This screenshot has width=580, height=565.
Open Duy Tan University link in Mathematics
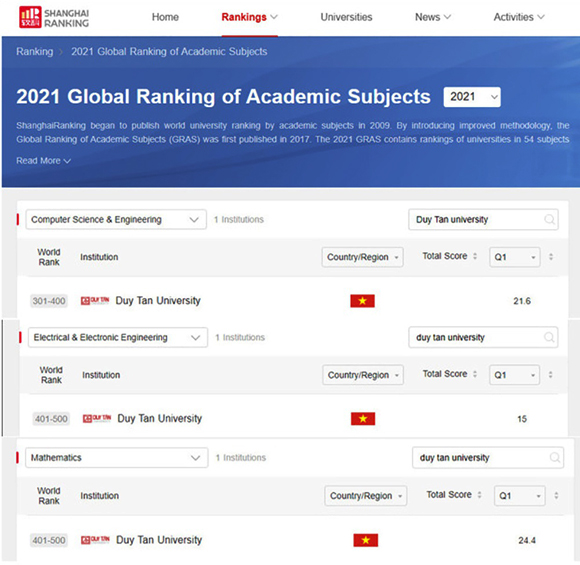tap(159, 540)
